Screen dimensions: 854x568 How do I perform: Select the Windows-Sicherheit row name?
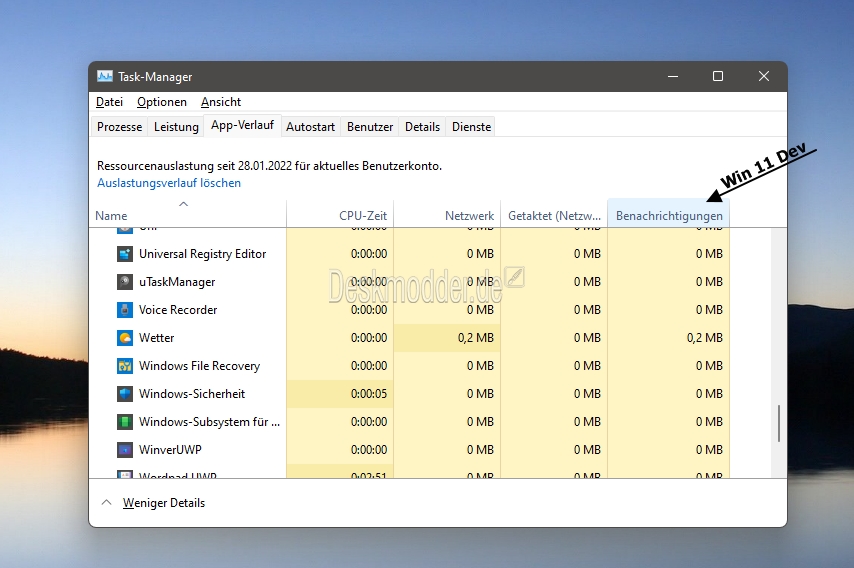[192, 394]
